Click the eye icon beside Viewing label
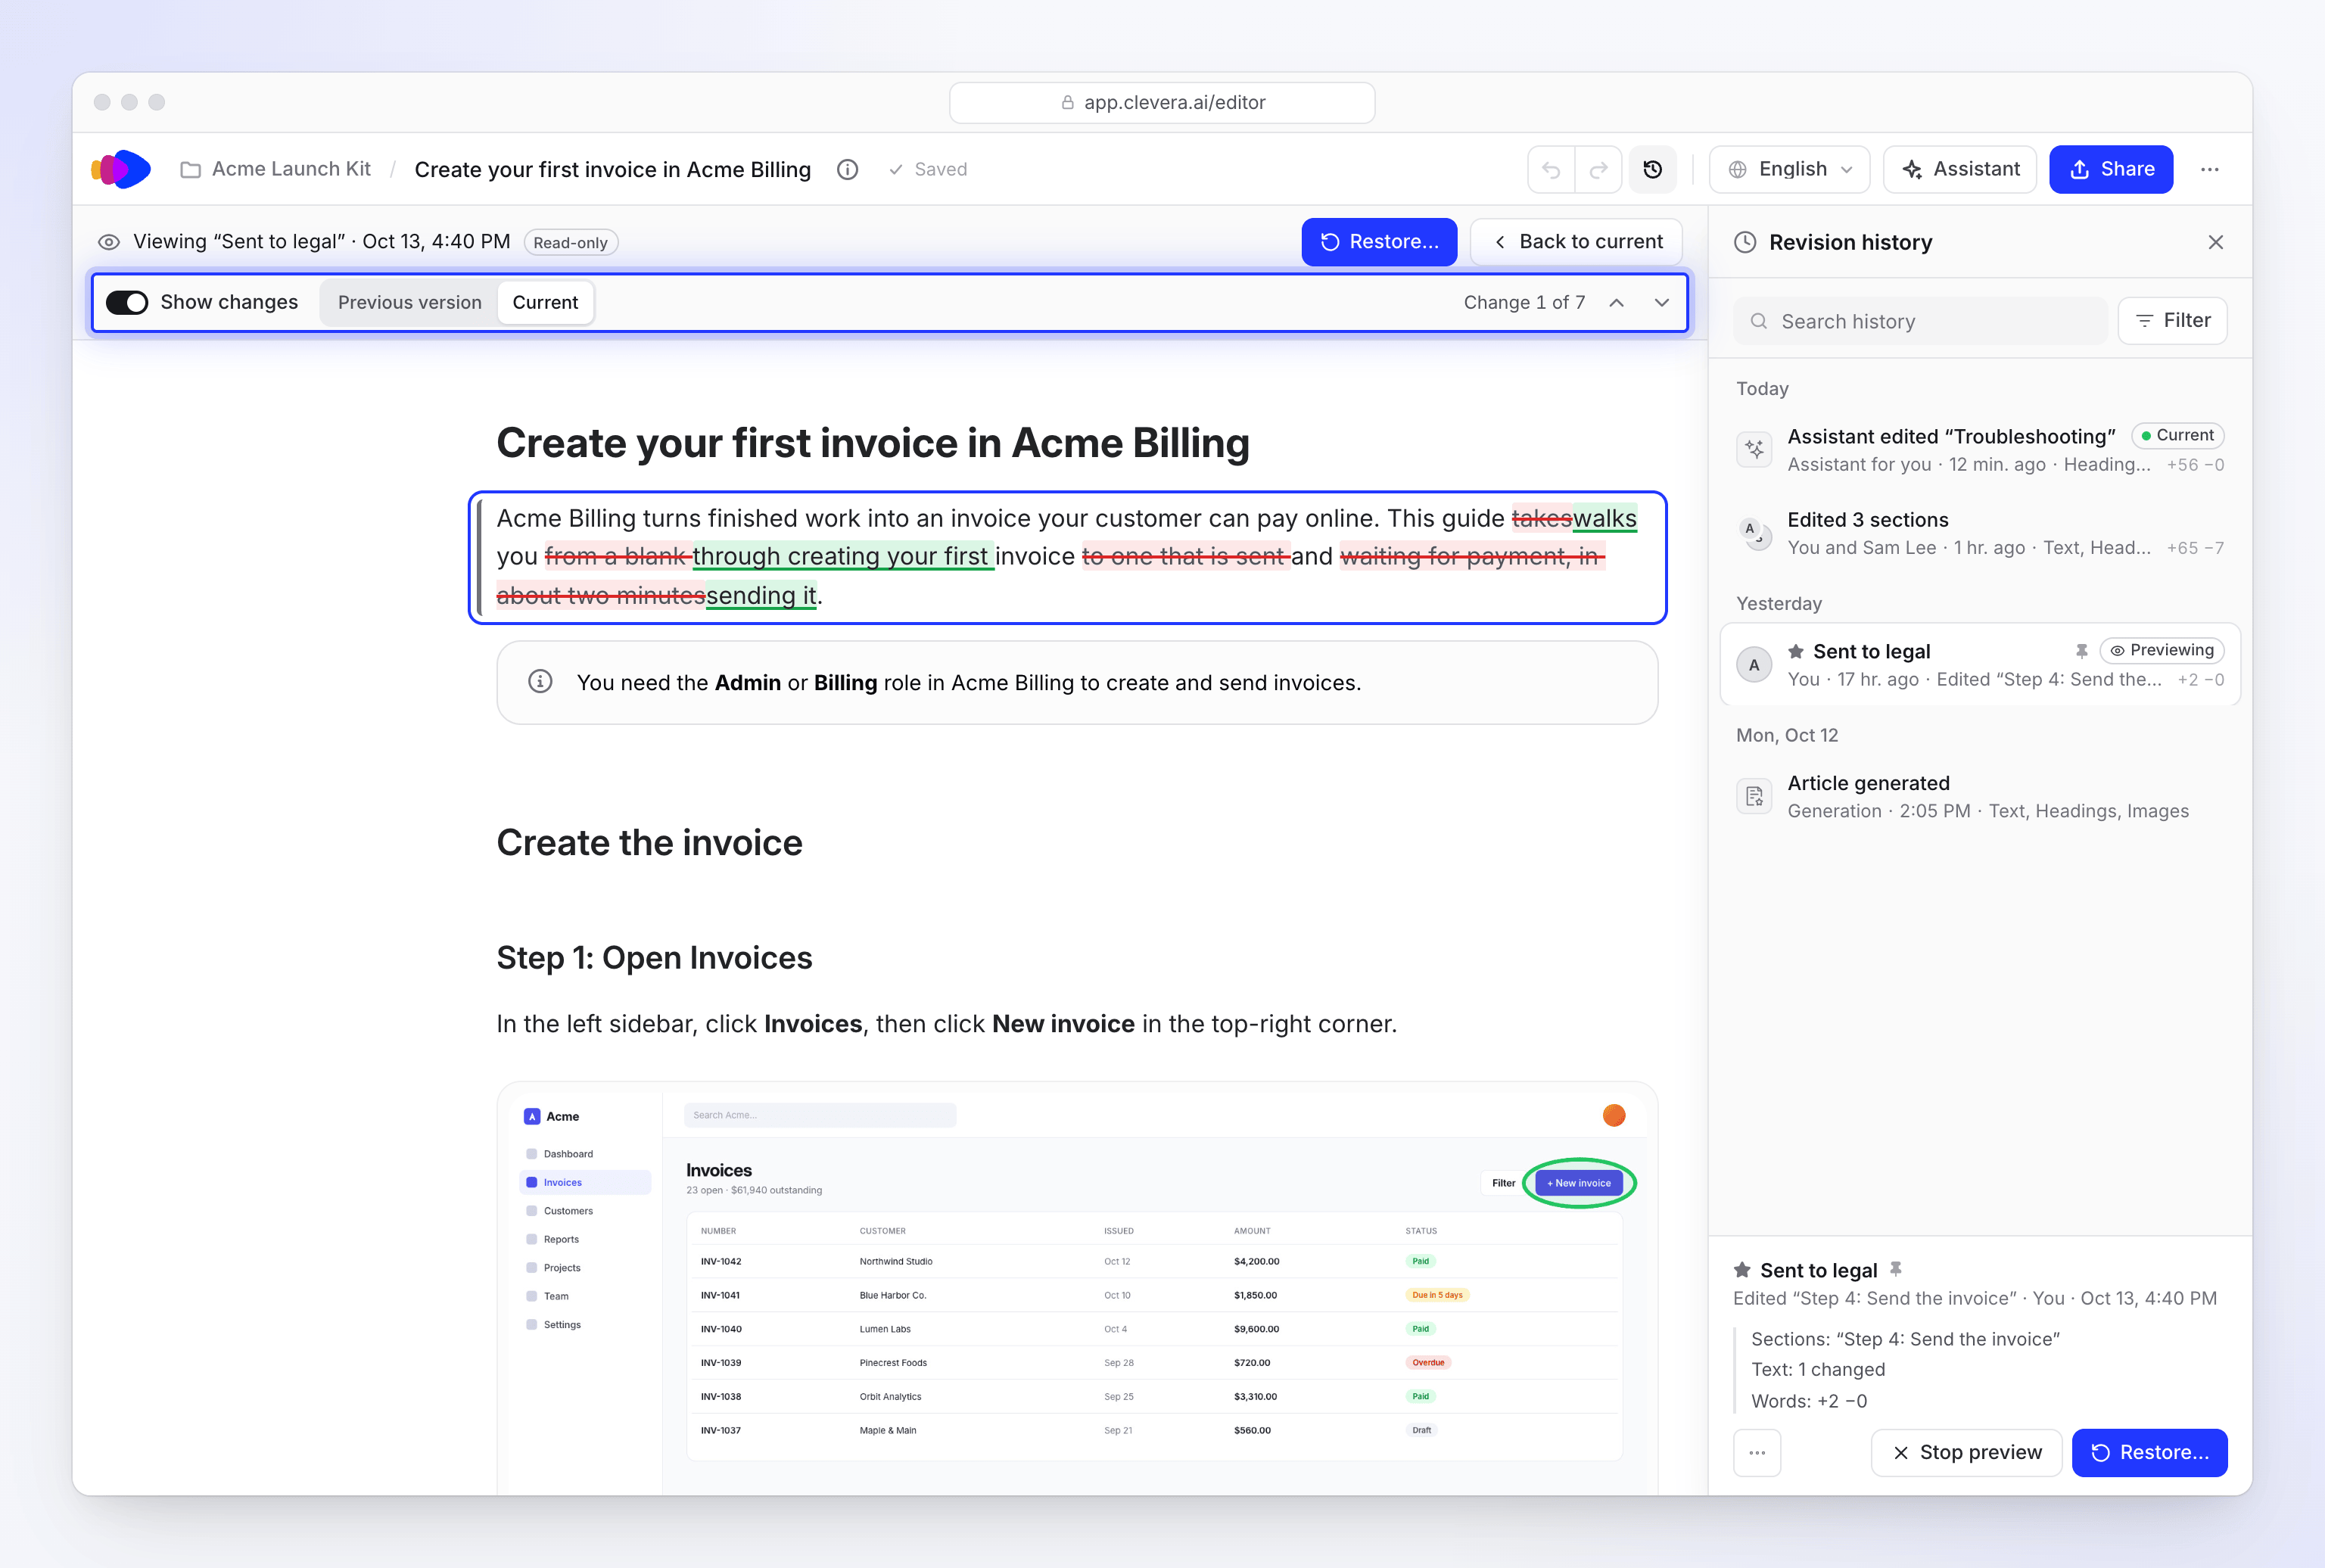This screenshot has width=2325, height=1568. click(109, 242)
